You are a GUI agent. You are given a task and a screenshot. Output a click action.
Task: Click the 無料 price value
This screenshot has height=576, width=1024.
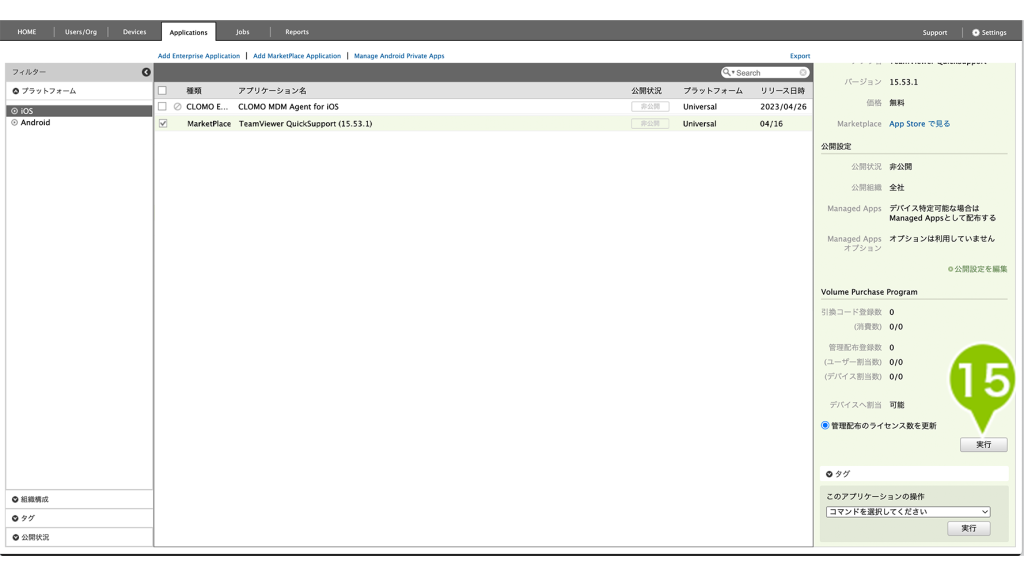pyautogui.click(x=897, y=103)
